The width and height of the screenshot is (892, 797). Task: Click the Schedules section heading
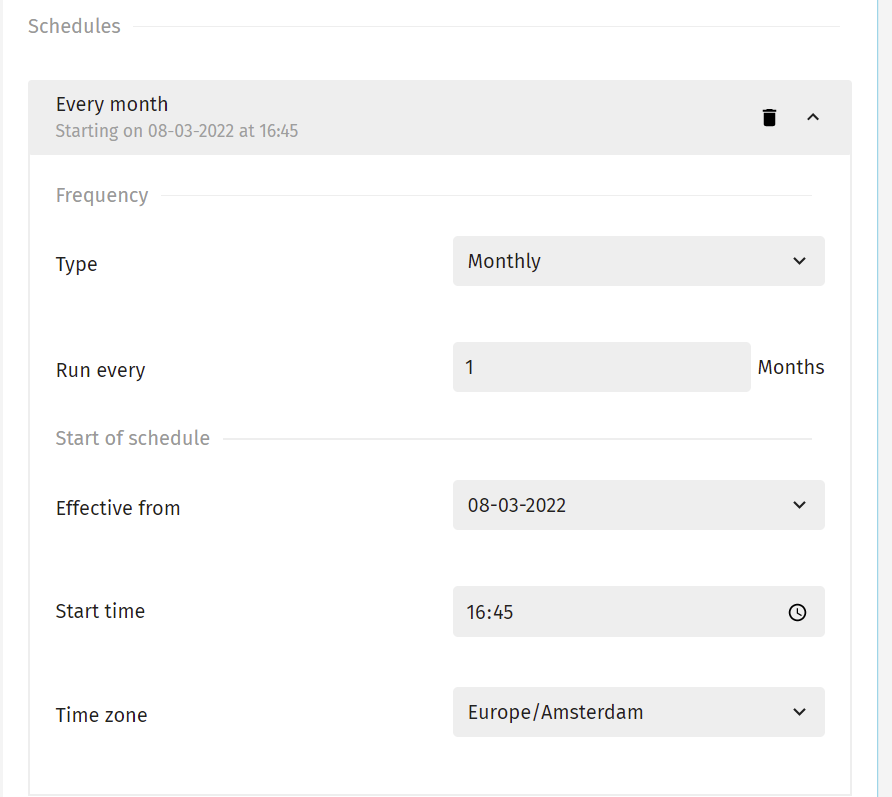pyautogui.click(x=75, y=26)
